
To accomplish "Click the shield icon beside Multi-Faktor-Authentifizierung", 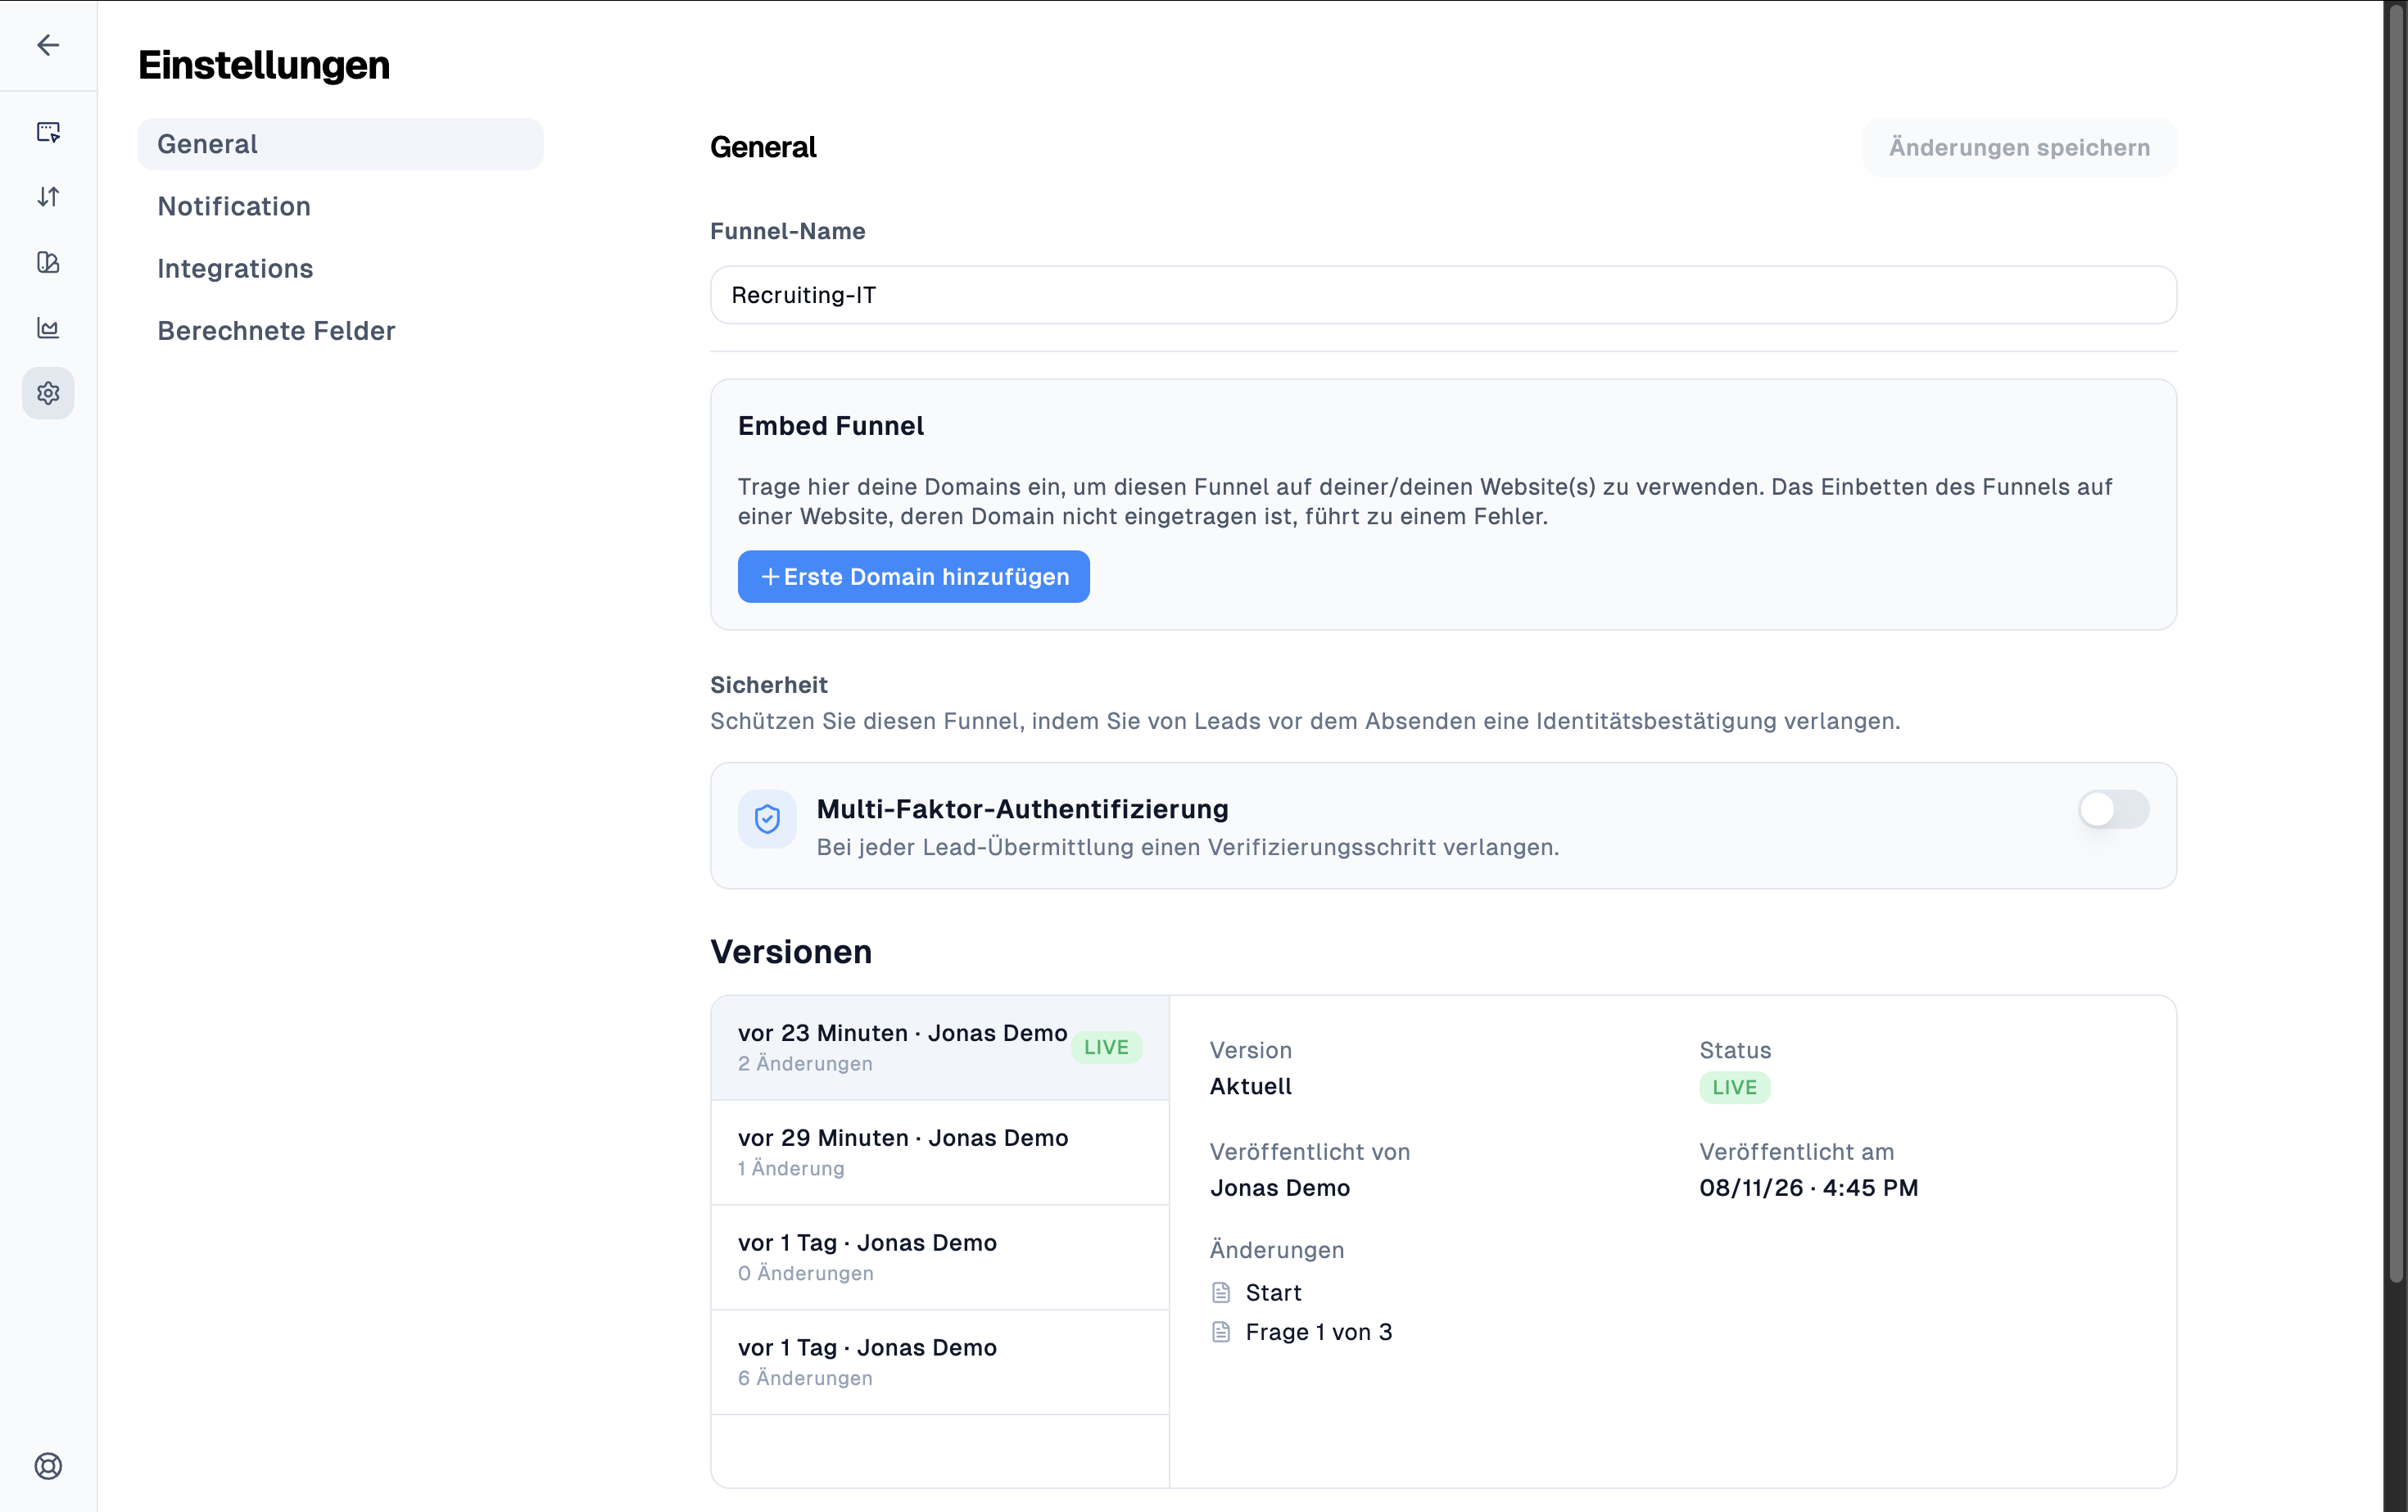I will click(x=767, y=819).
